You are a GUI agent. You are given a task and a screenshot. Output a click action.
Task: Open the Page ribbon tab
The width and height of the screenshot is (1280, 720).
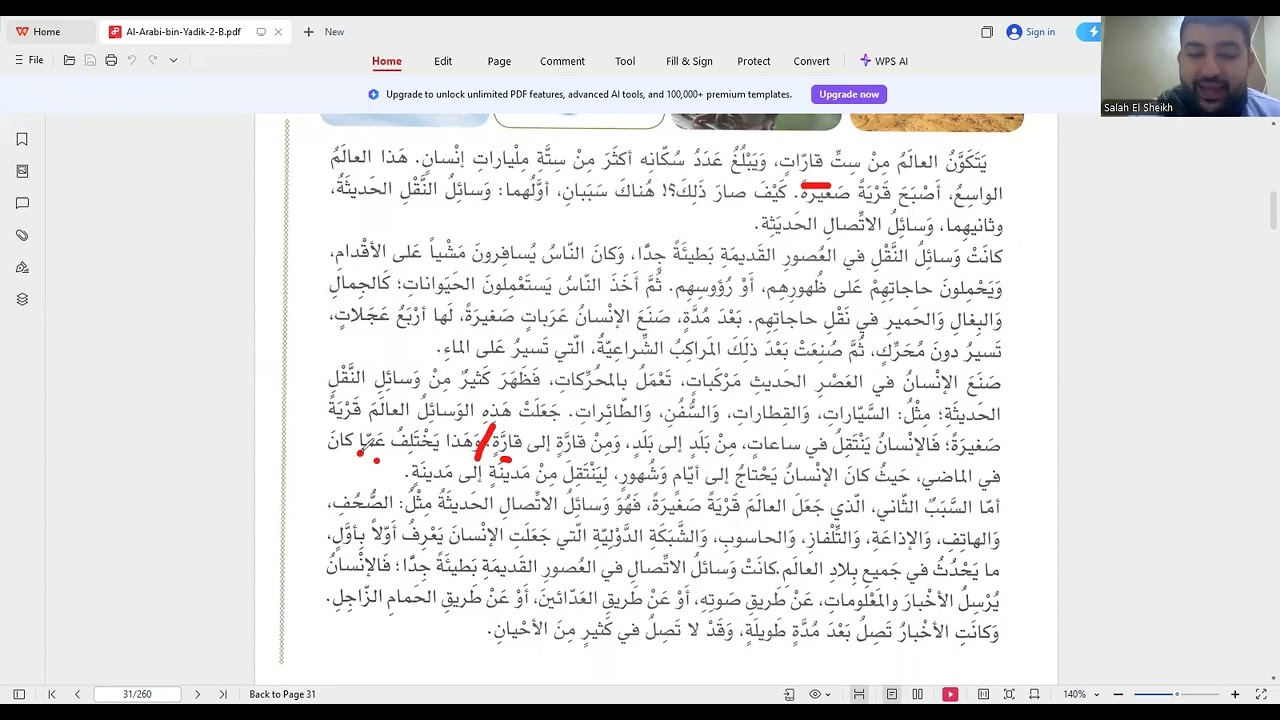499,61
